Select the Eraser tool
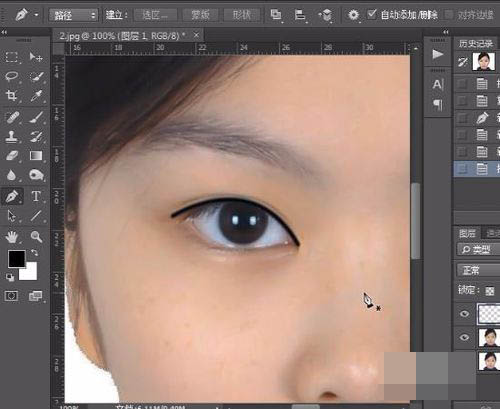This screenshot has width=500, height=409. tap(12, 156)
